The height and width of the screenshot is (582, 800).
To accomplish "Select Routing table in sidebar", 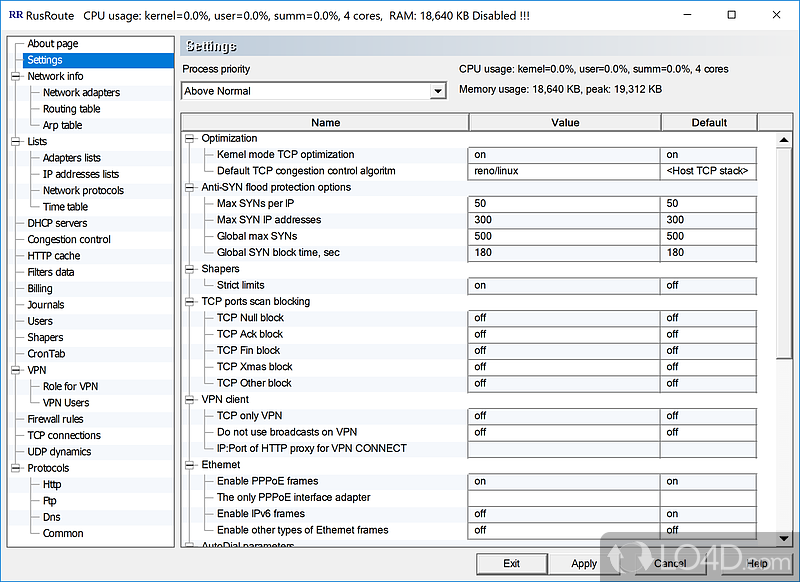I will coord(71,109).
